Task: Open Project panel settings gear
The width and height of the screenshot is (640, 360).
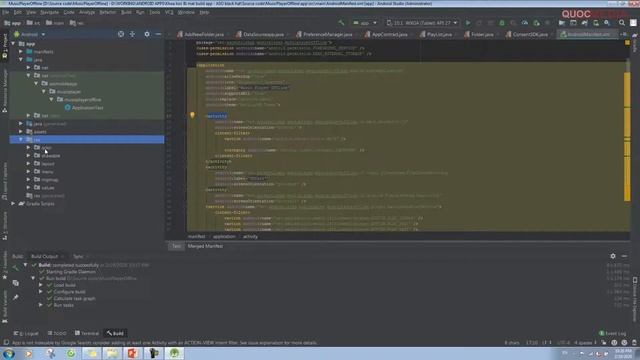Action: click(147, 34)
